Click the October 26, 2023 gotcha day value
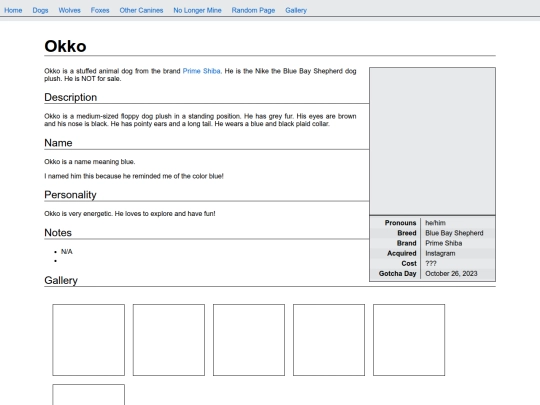Viewport: 540px width, 405px height. (x=451, y=273)
